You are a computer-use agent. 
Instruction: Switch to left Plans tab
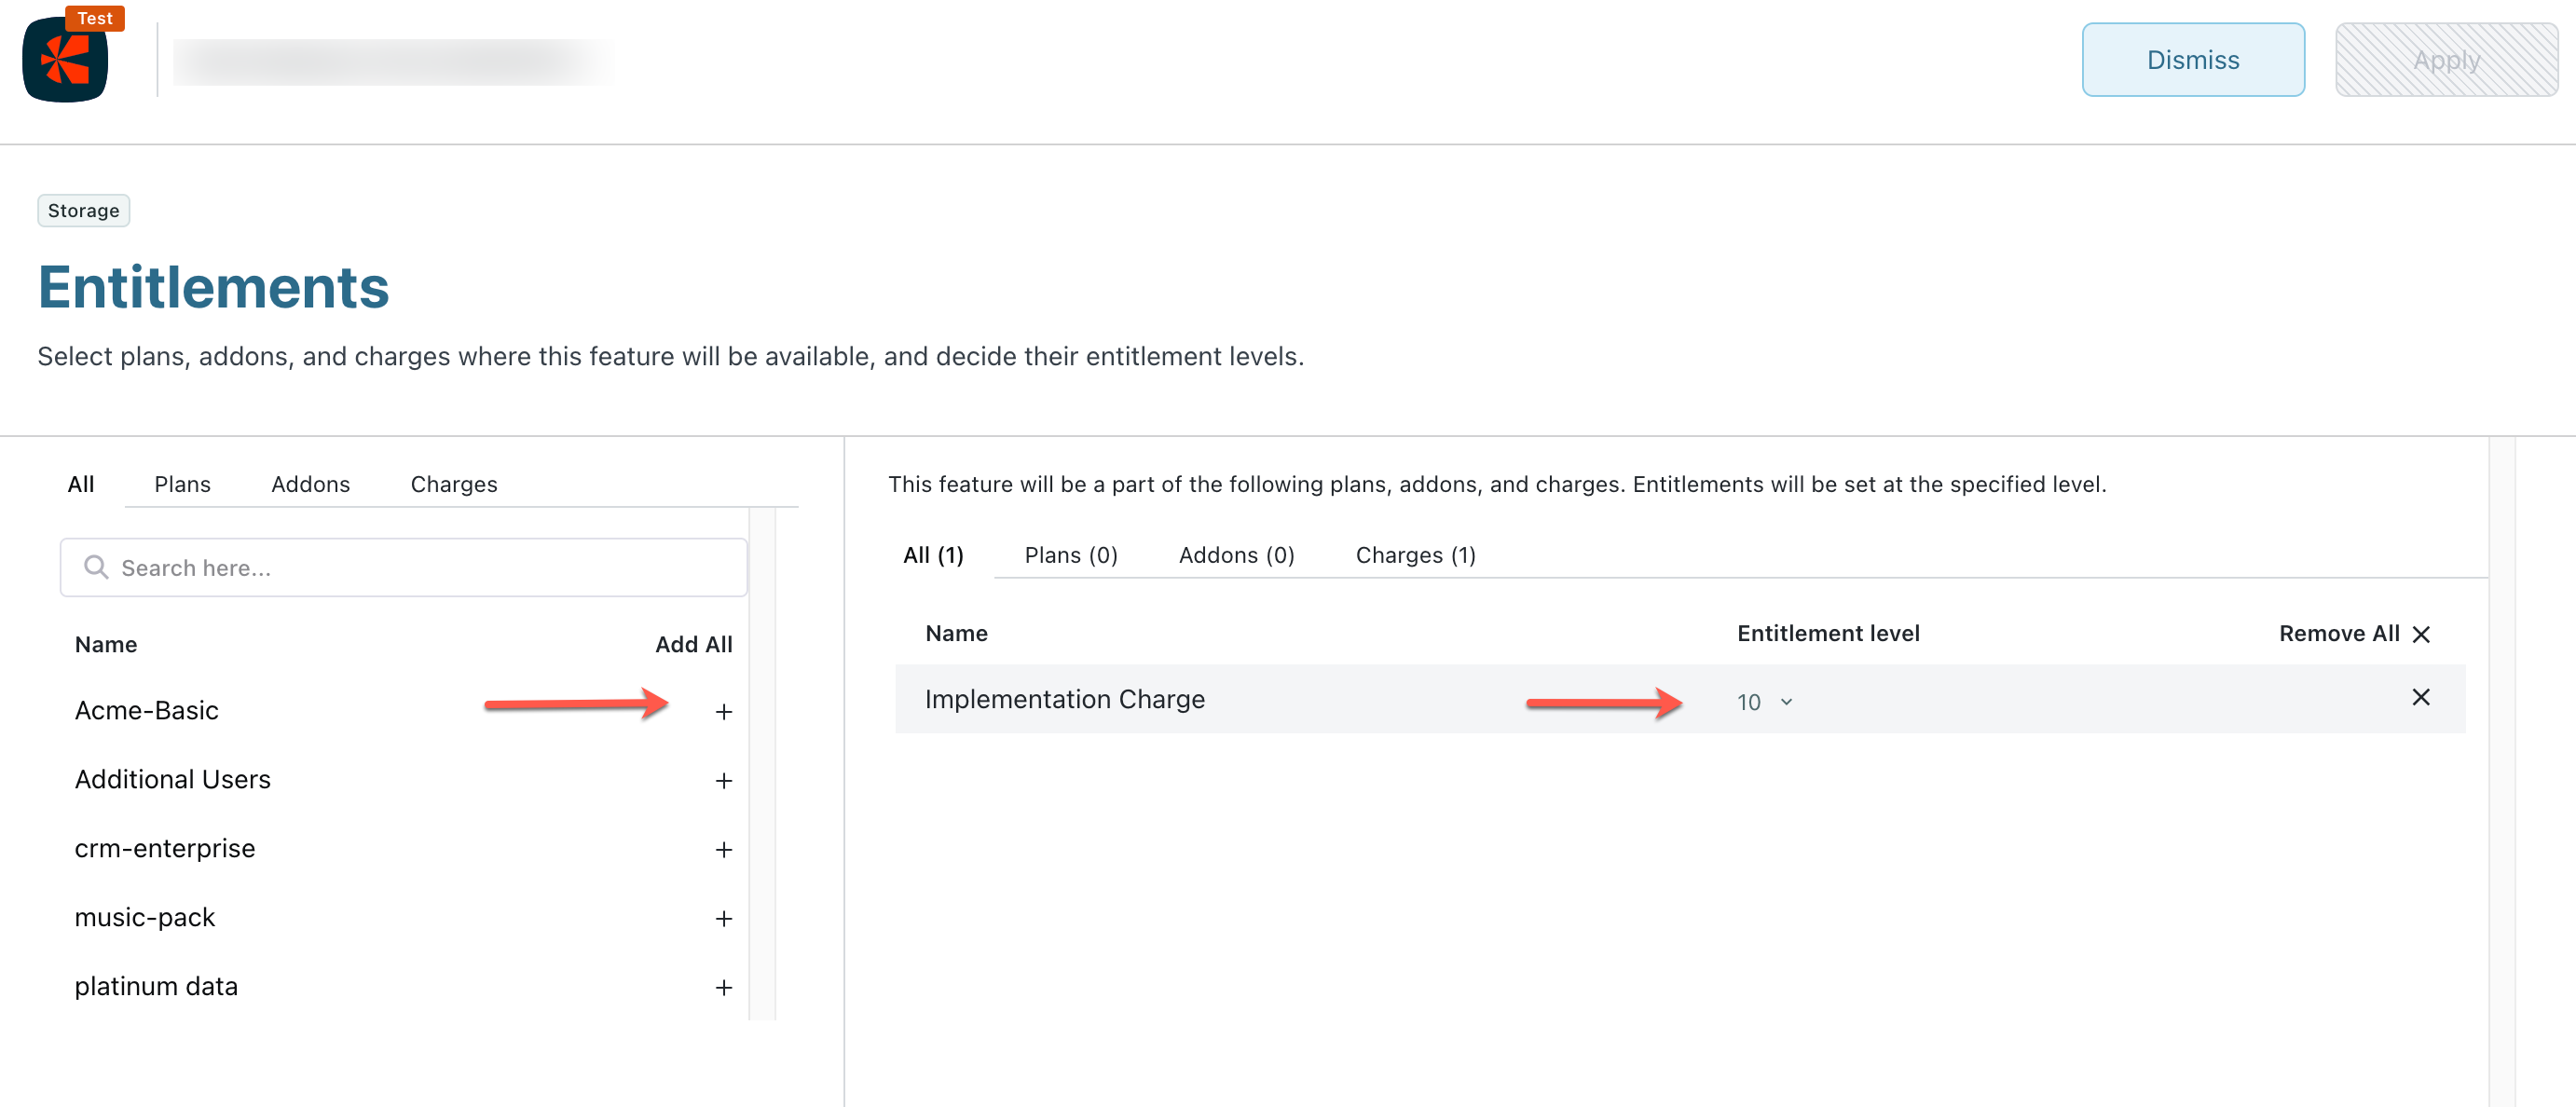pyautogui.click(x=182, y=484)
